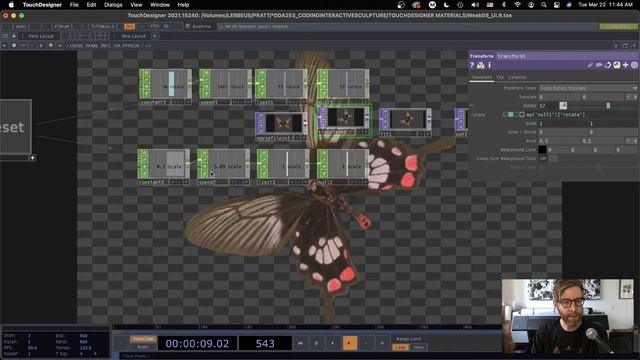Select the Transform parameter page tab
Image resolution: width=640 pixels, height=360 pixels.
(482, 77)
